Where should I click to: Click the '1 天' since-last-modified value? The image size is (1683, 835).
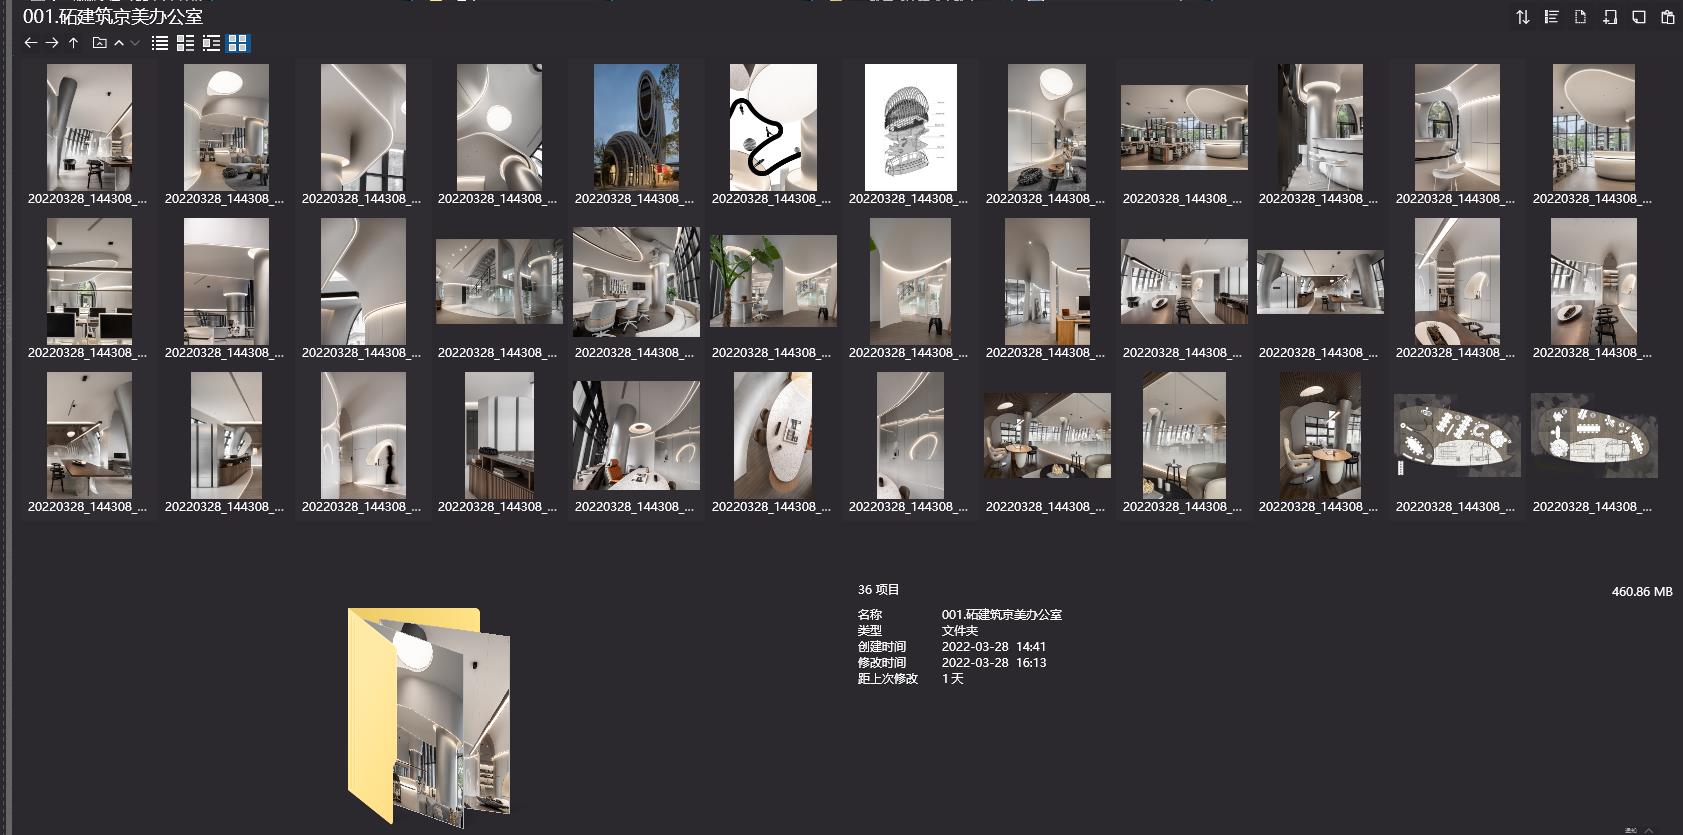(x=952, y=679)
